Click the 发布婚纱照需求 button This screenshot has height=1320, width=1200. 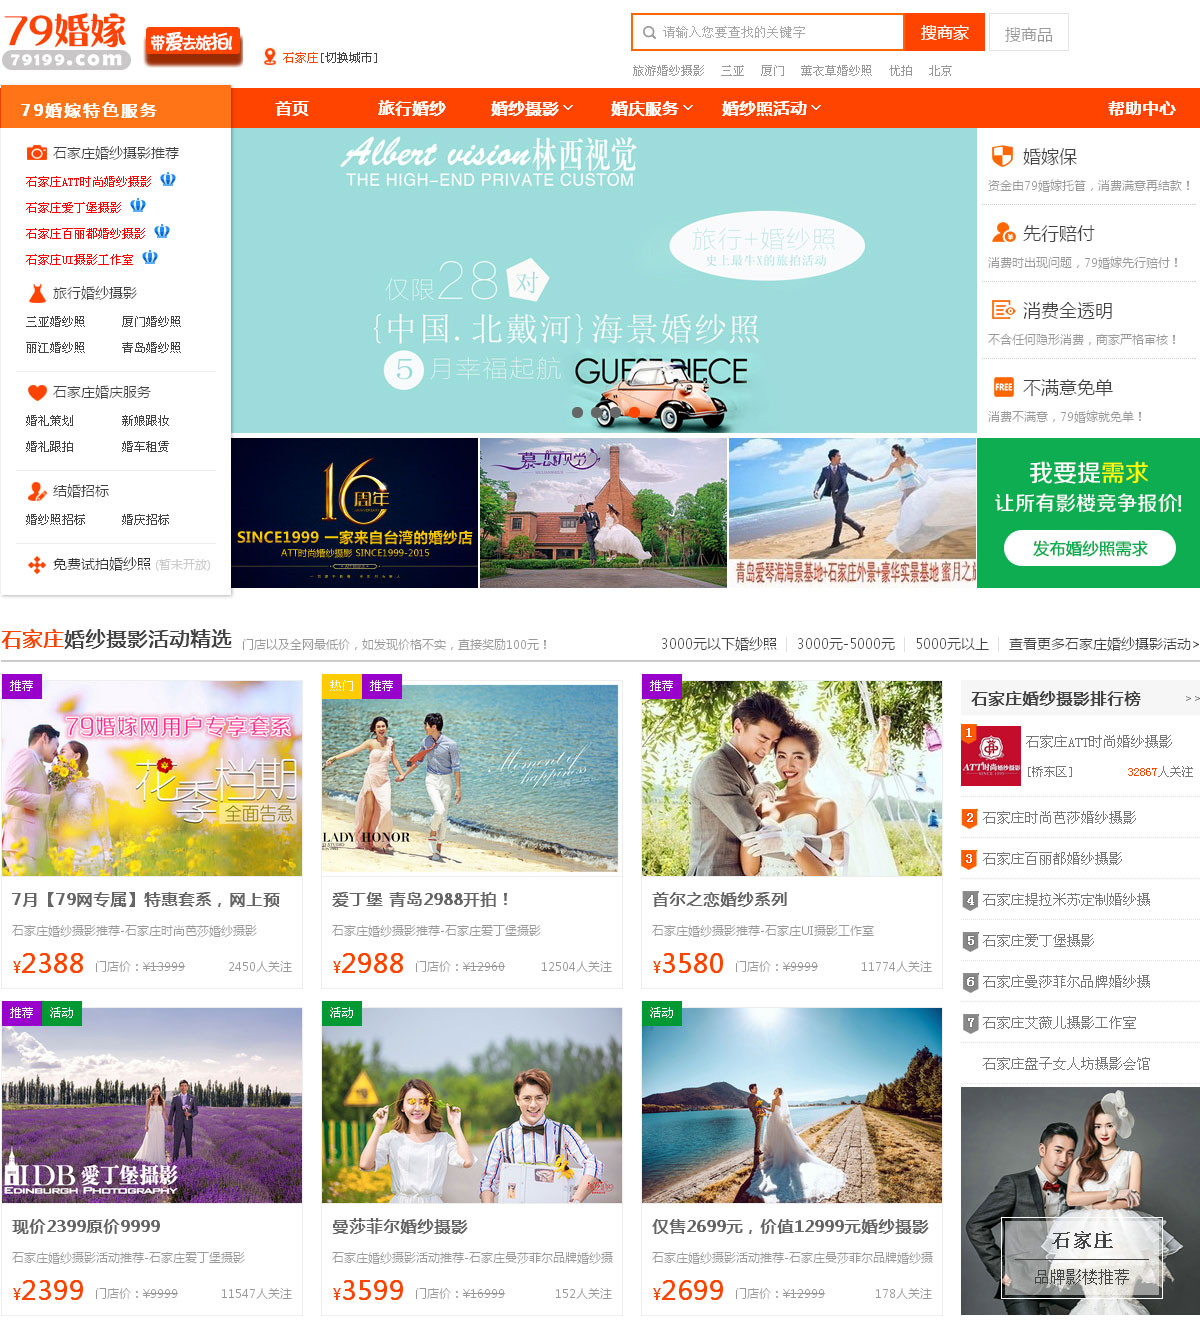tap(1089, 548)
